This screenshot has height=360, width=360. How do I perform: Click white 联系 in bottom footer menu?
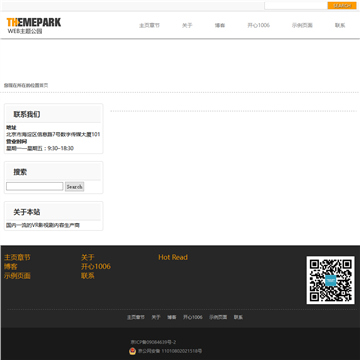click(x=238, y=317)
